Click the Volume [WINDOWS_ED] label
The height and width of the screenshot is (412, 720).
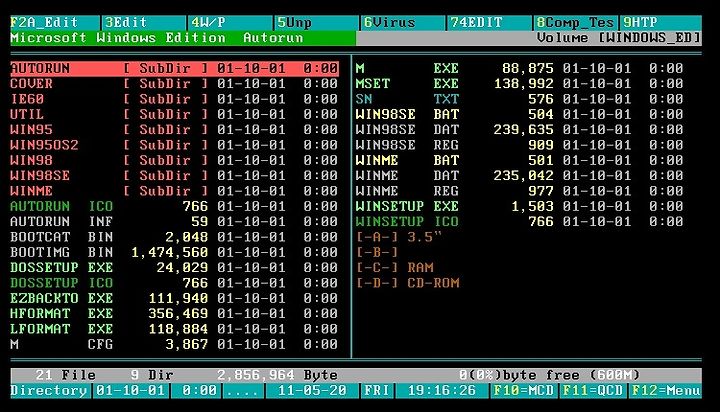(619, 38)
